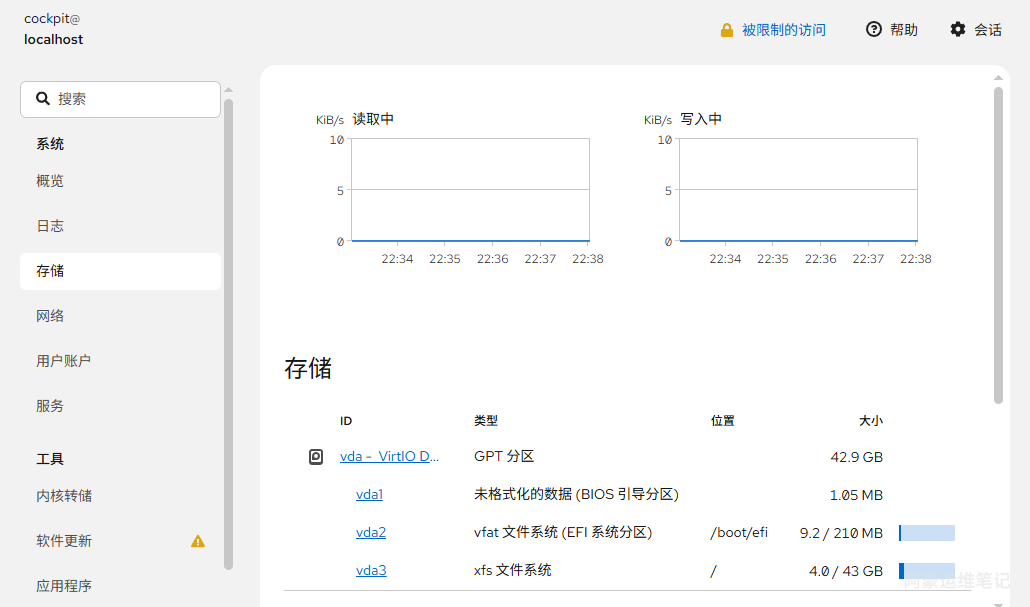Click the vda2 usage bar
Image resolution: width=1030 pixels, height=607 pixels.
927,533
